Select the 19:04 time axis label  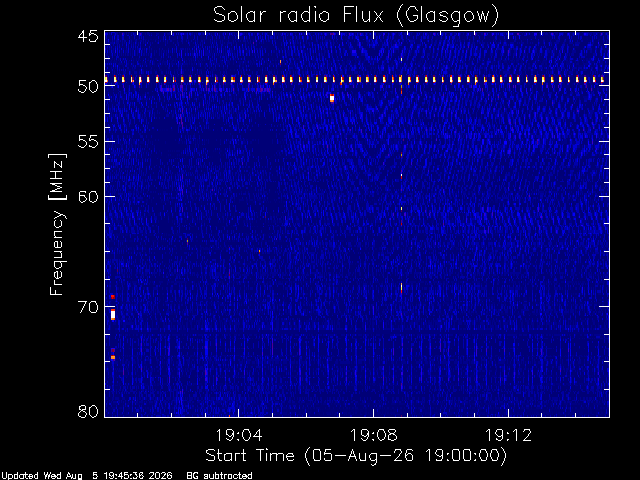pos(239,435)
